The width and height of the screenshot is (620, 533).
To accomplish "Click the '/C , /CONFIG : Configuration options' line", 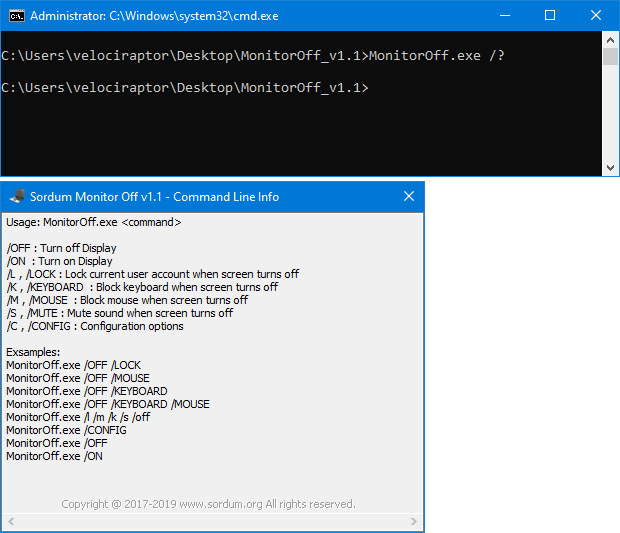I will pyautogui.click(x=95, y=326).
